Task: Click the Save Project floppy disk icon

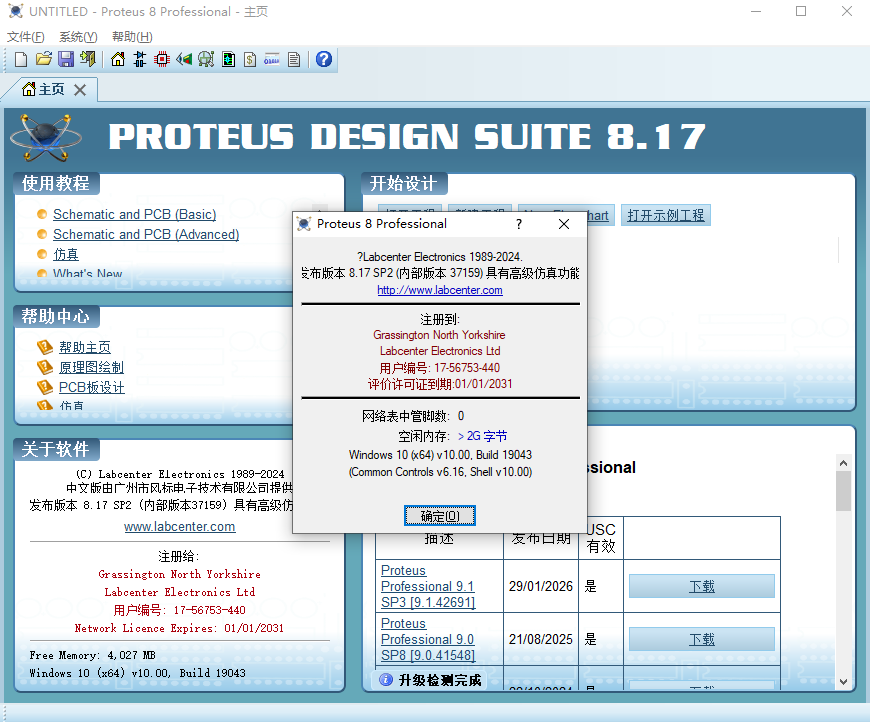Action: 65,59
